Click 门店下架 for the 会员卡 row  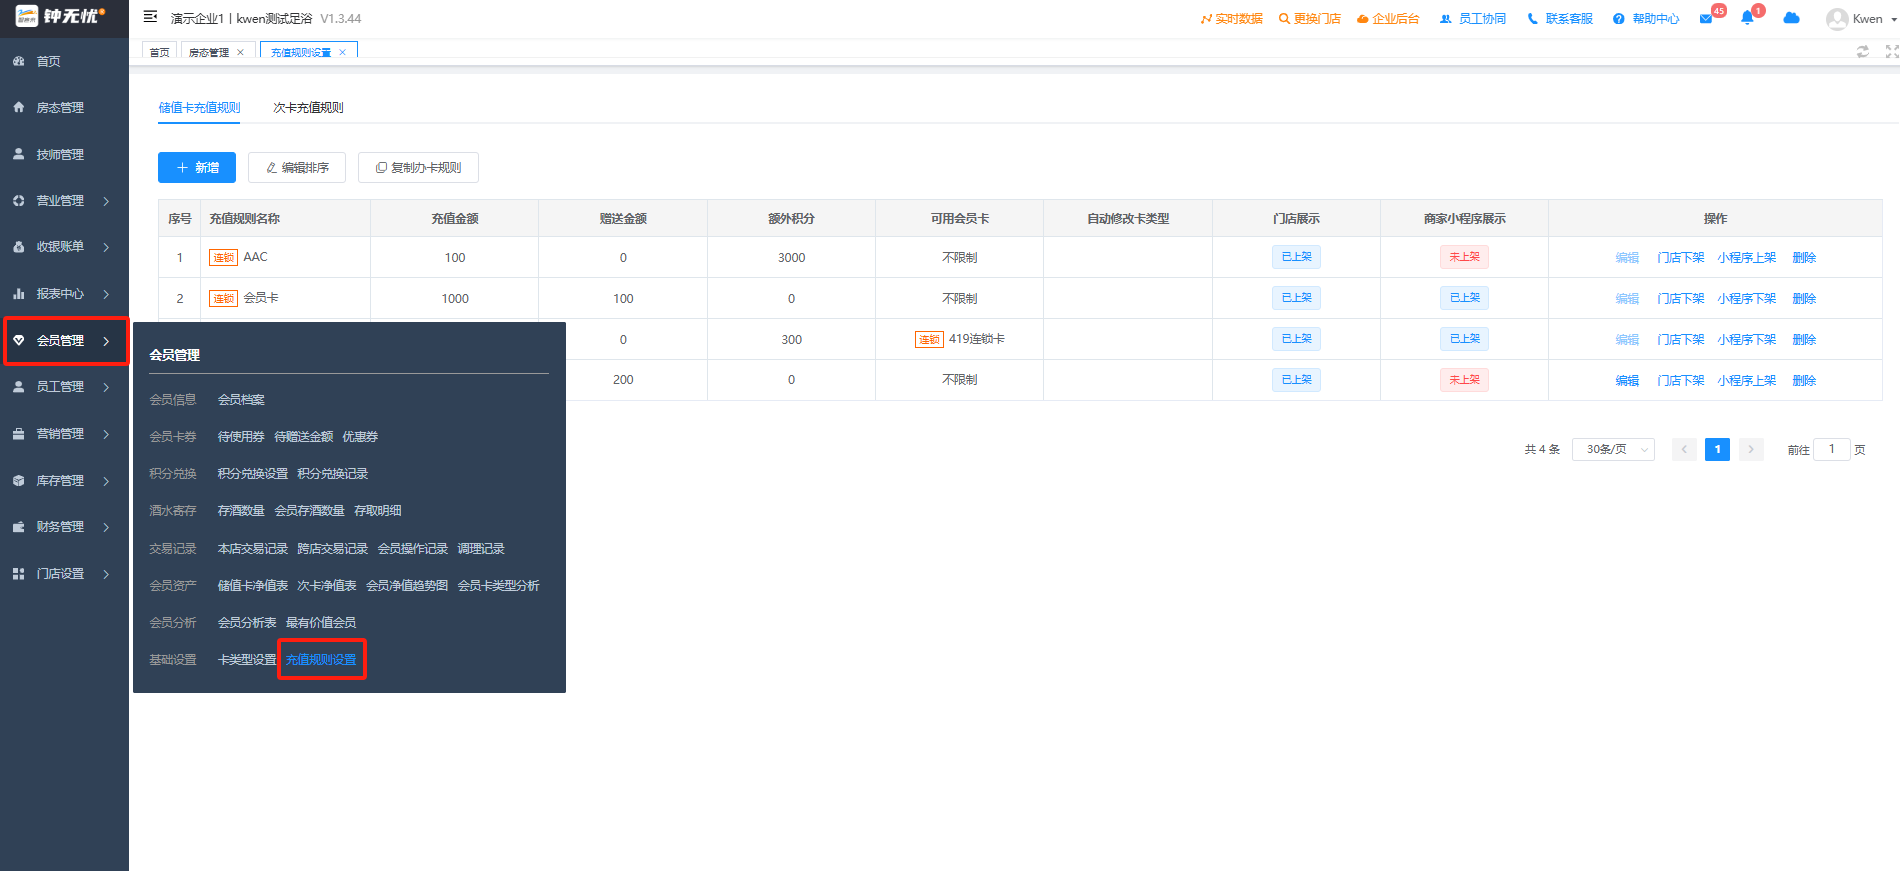pyautogui.click(x=1680, y=299)
